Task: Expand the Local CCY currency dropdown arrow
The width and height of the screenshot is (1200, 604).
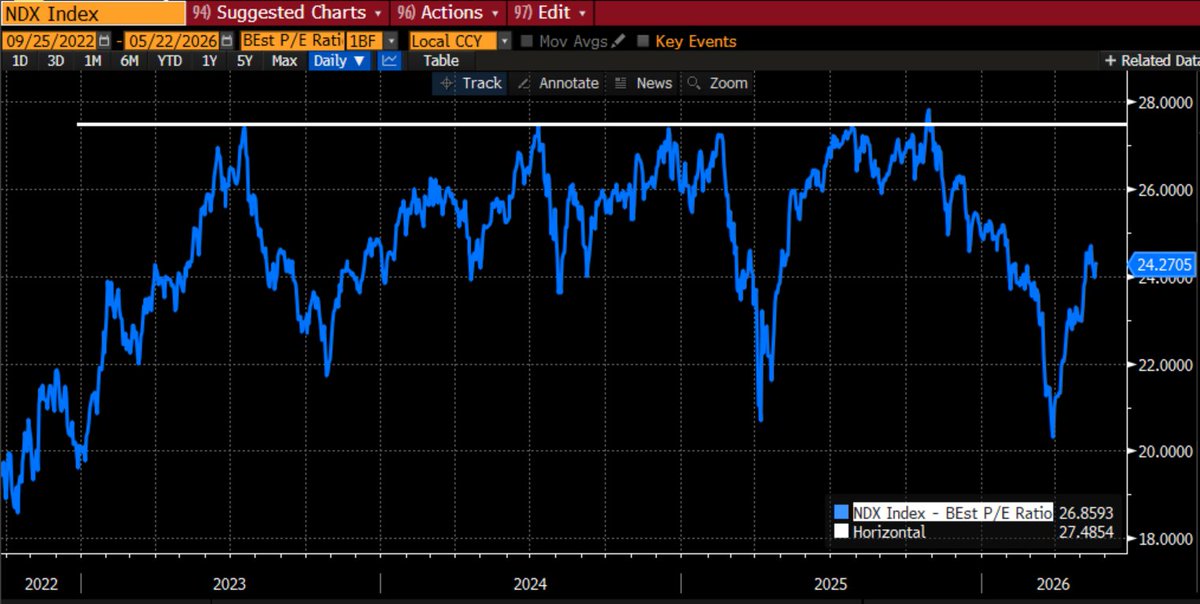Action: (504, 41)
